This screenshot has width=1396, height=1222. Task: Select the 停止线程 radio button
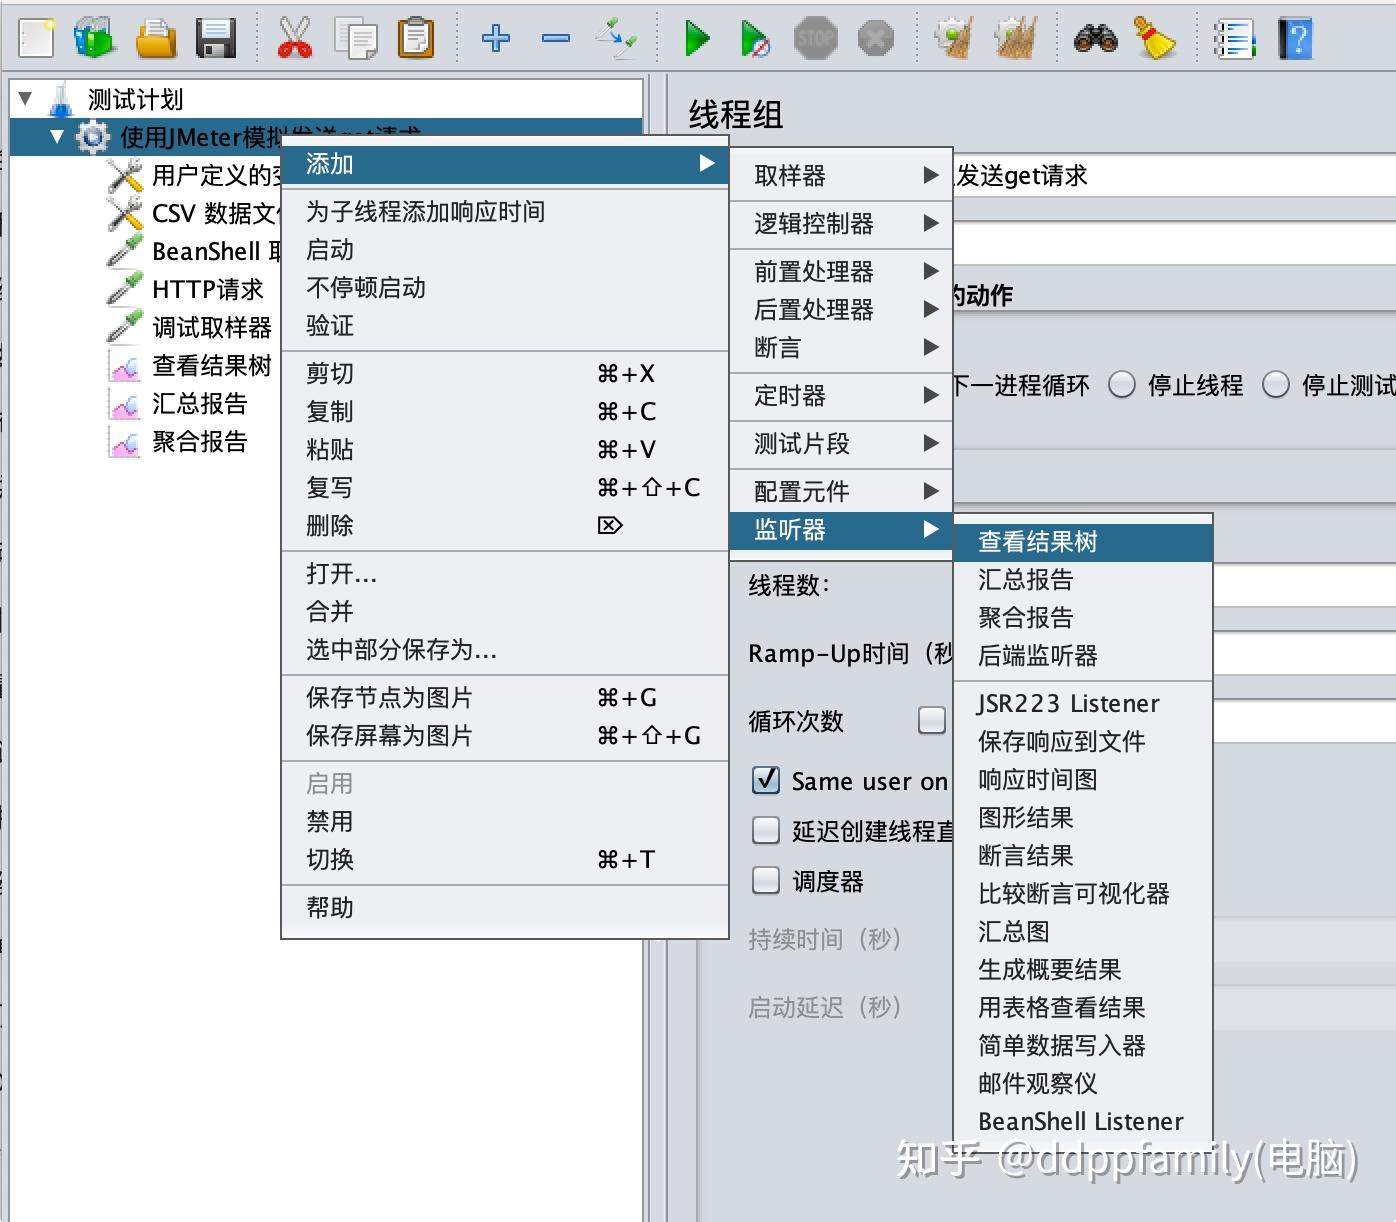[1122, 384]
